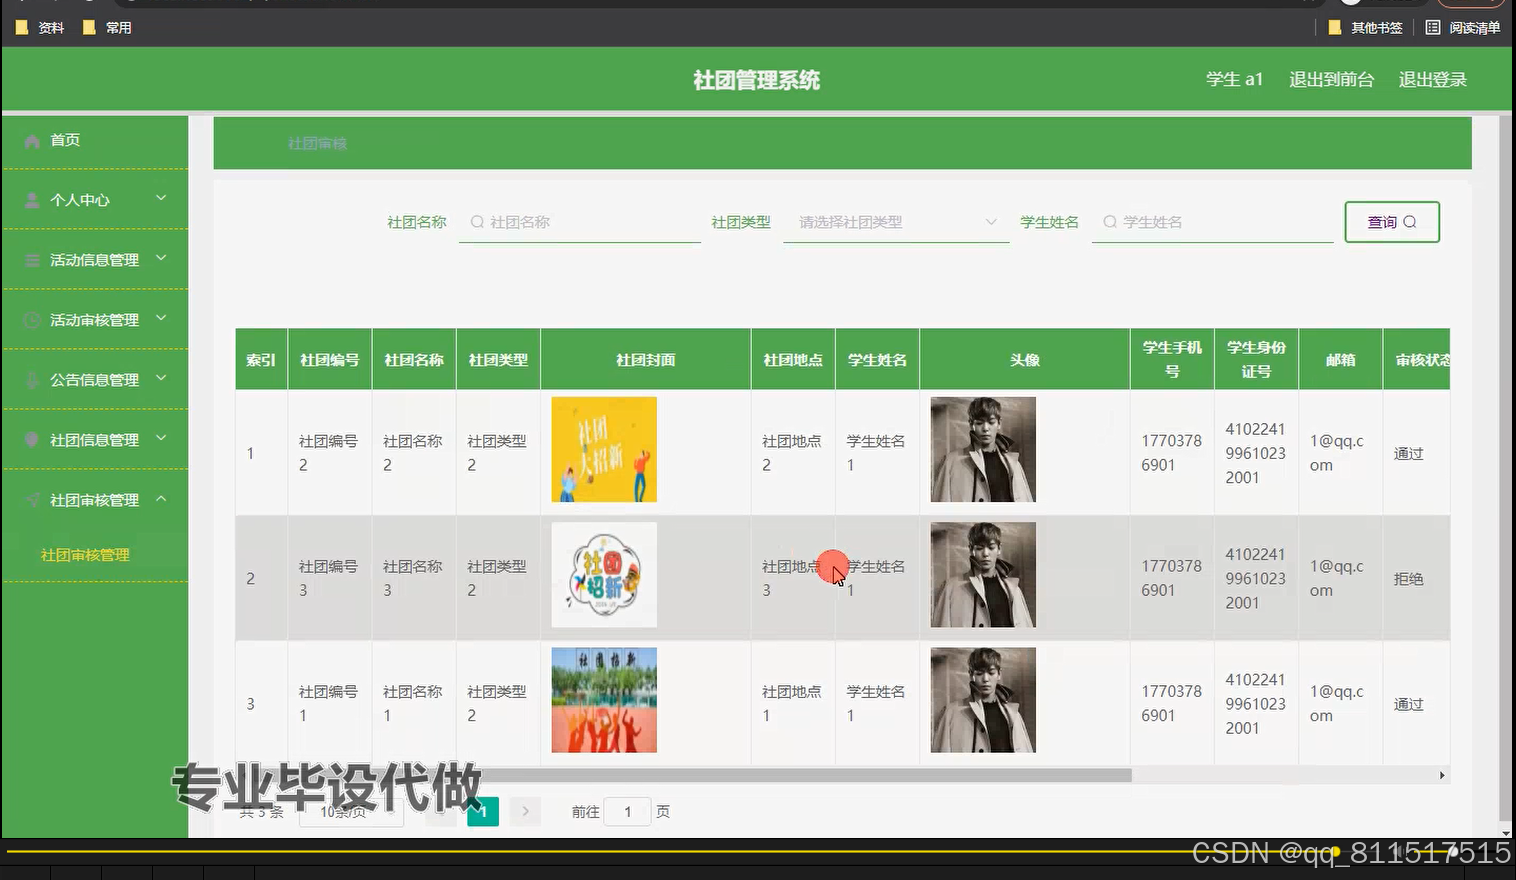Open 社团信息管理 sidebar menu
Image resolution: width=1516 pixels, height=880 pixels.
[95, 440]
